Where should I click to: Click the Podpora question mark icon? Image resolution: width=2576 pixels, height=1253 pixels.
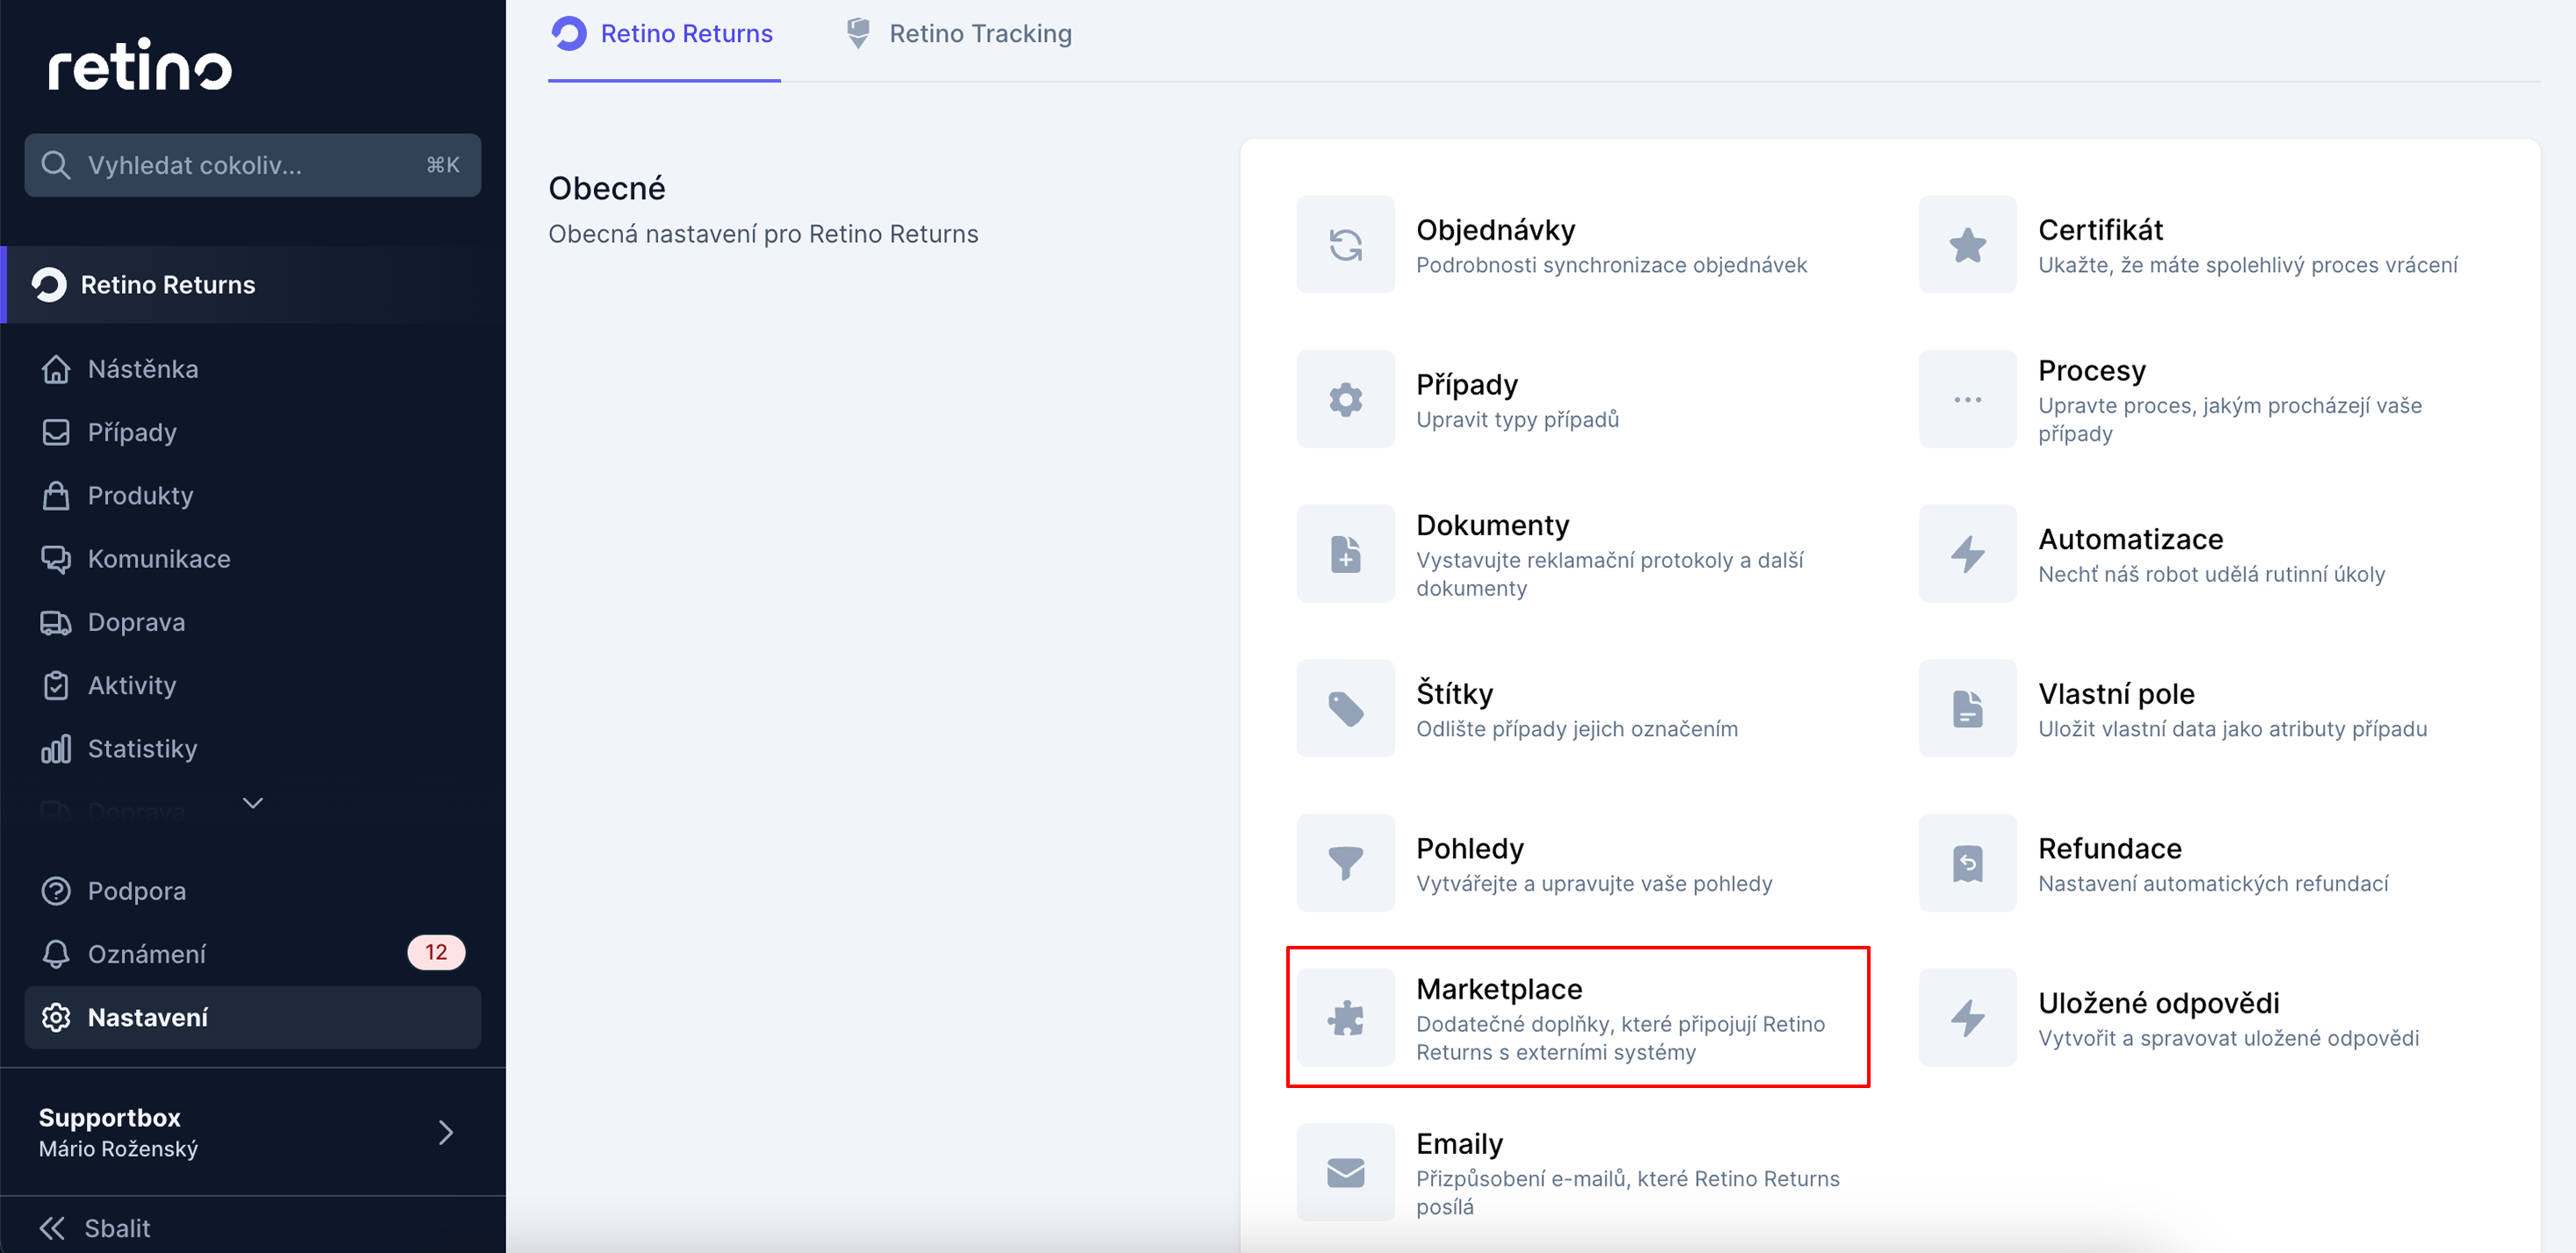pos(56,891)
